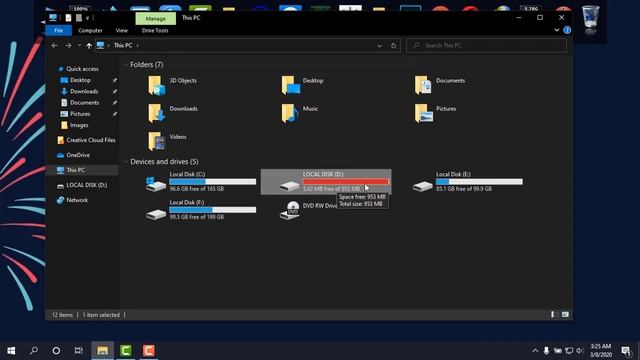The width and height of the screenshot is (640, 360).
Task: Open the Downloads folder in Folders section
Action: [x=156, y=113]
